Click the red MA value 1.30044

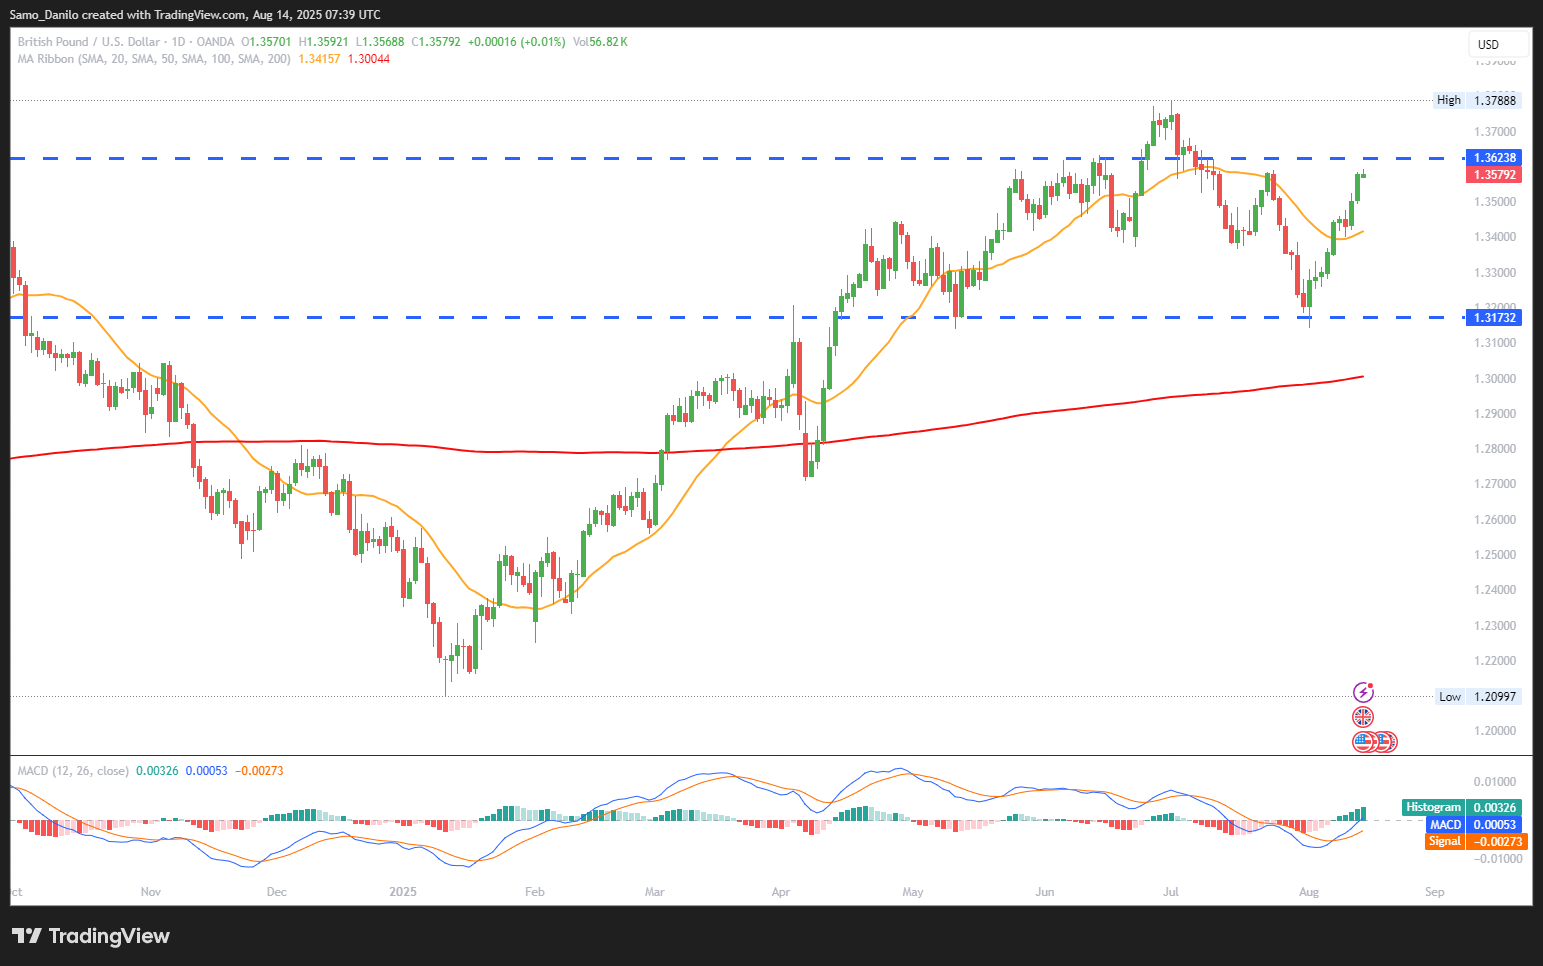[x=369, y=59]
